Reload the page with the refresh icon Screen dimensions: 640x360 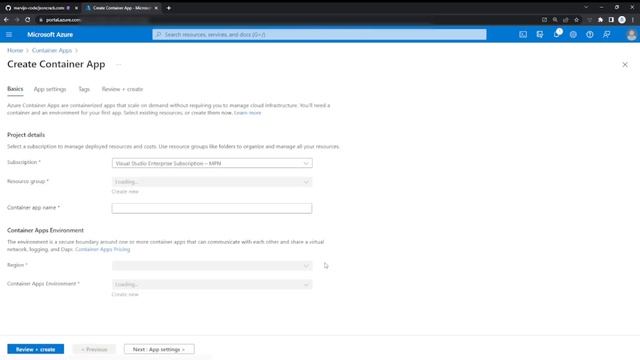tap(27, 20)
